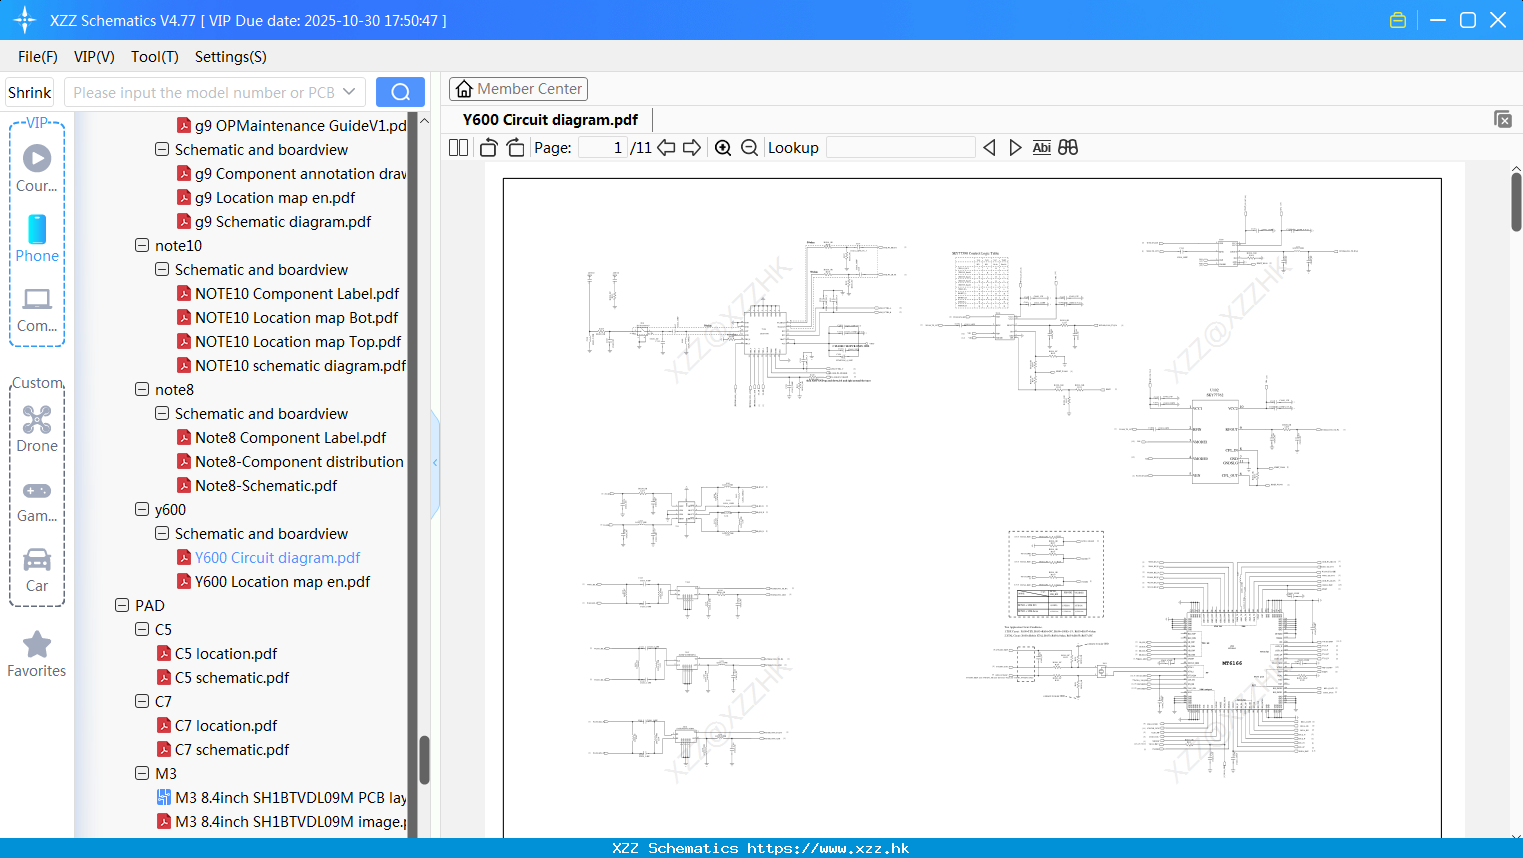Collapse the C5 tree node

click(x=142, y=629)
